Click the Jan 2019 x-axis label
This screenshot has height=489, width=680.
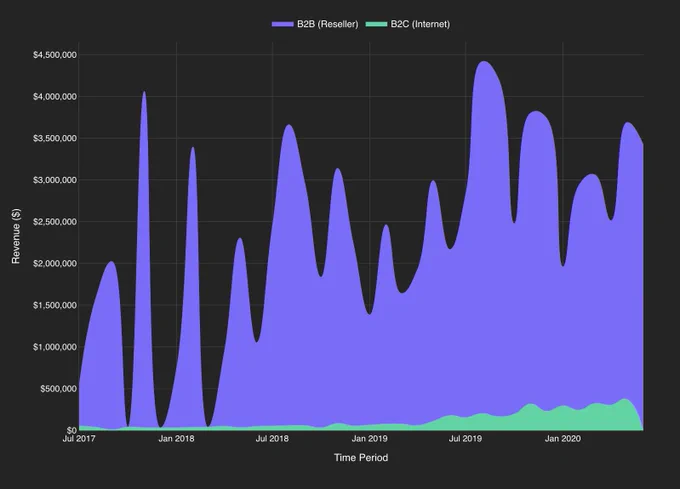pyautogui.click(x=369, y=439)
